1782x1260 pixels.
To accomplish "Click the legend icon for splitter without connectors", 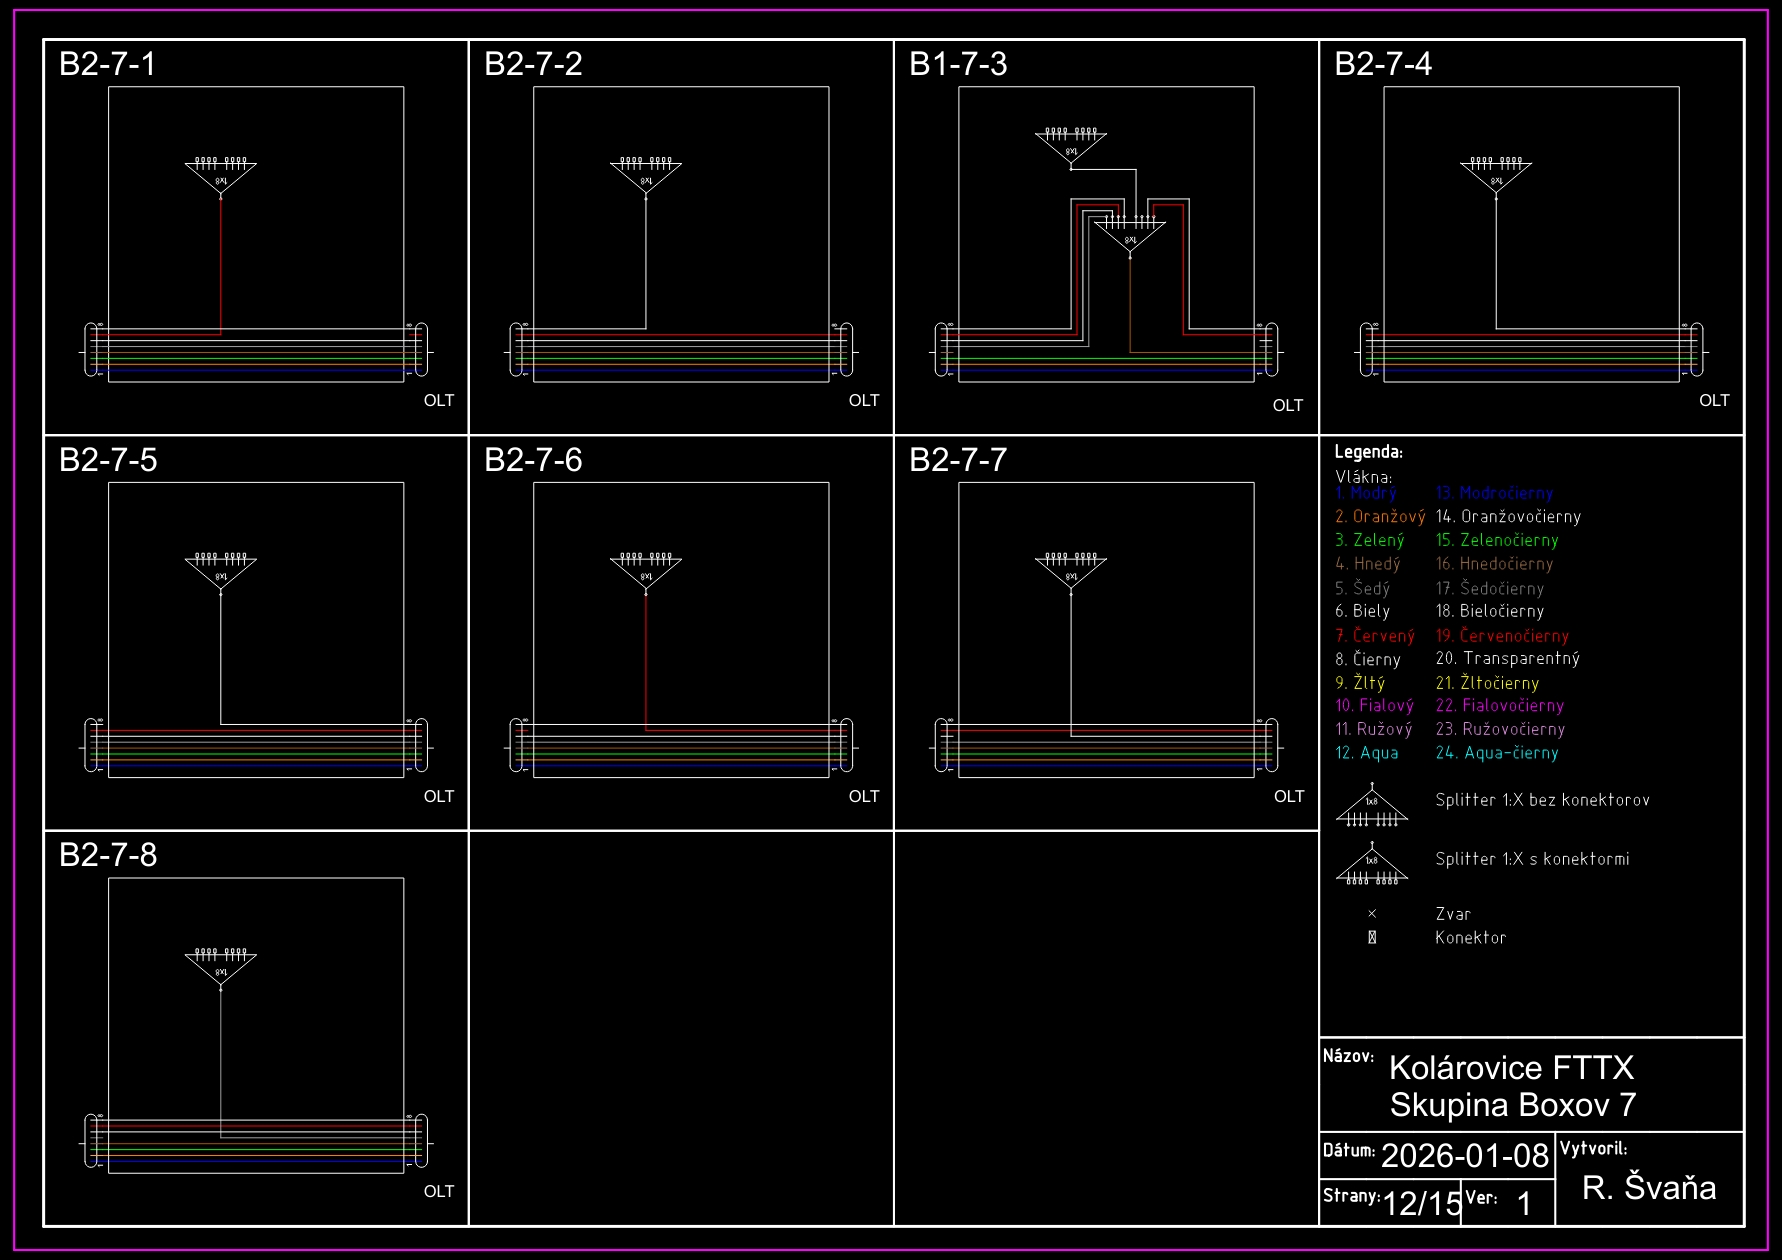I will click(x=1372, y=807).
